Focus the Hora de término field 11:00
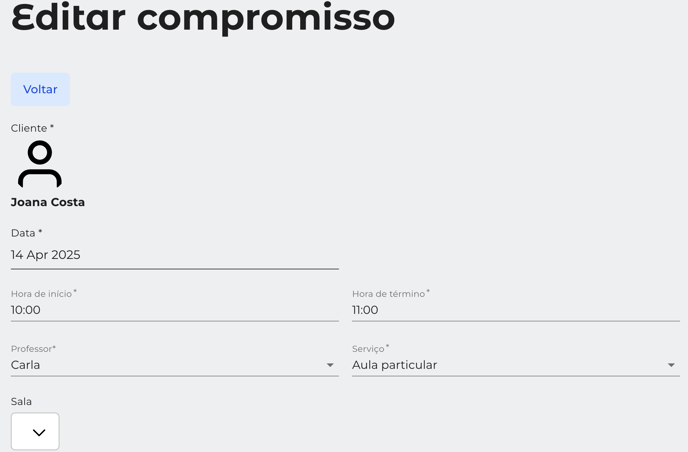 (516, 310)
